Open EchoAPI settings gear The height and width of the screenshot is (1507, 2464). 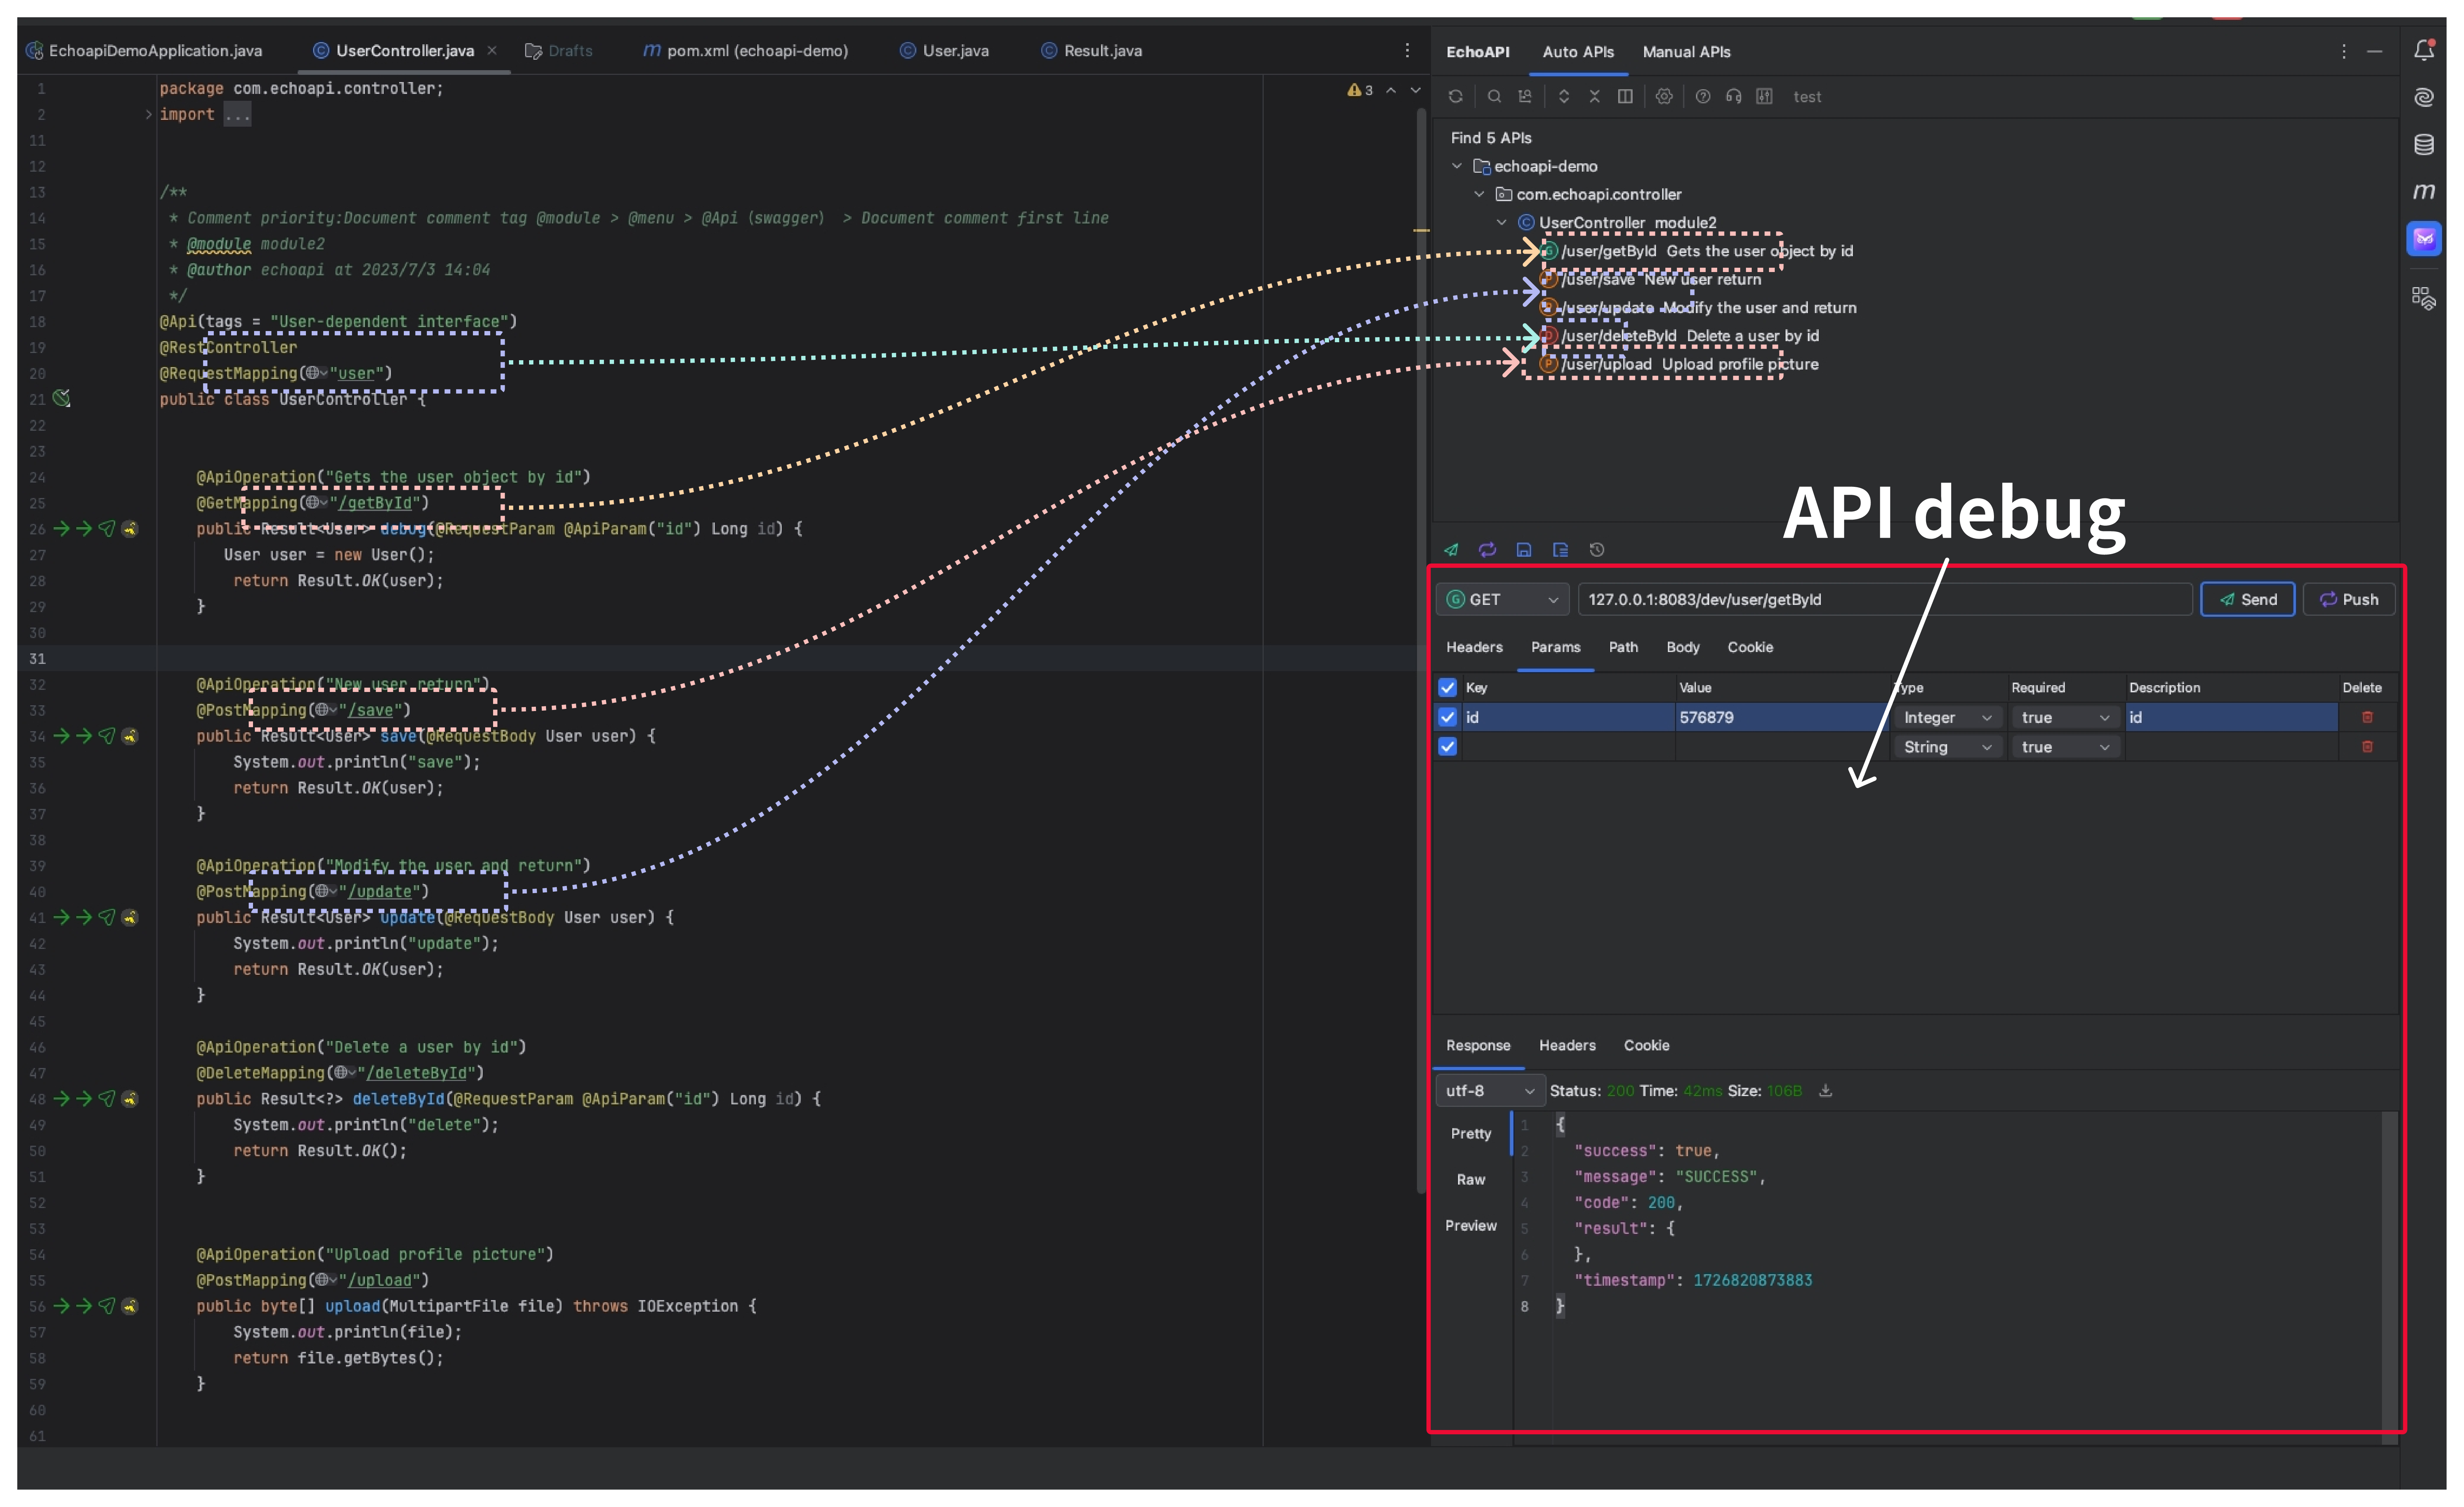click(1664, 97)
